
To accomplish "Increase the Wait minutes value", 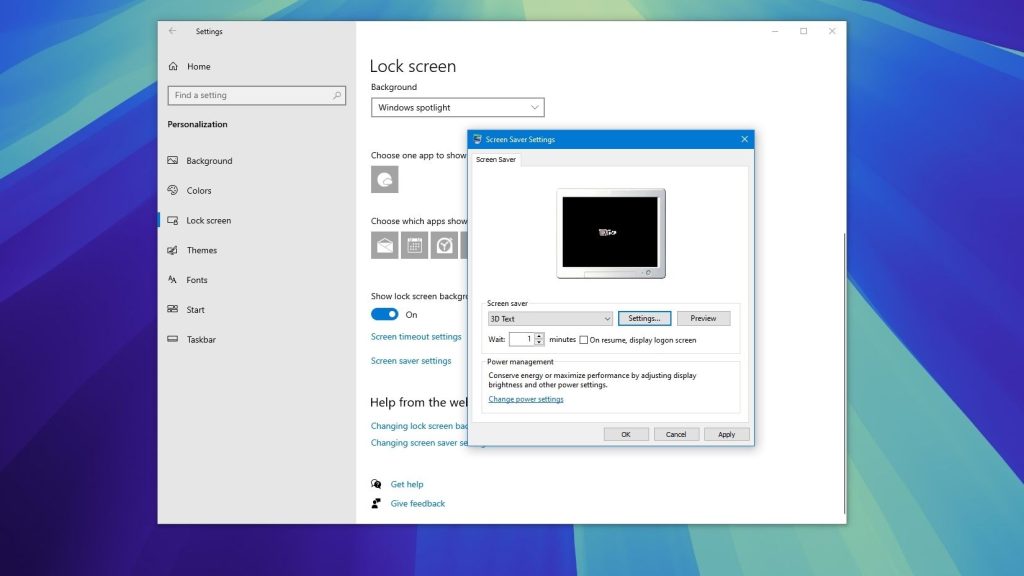I will click(x=539, y=335).
